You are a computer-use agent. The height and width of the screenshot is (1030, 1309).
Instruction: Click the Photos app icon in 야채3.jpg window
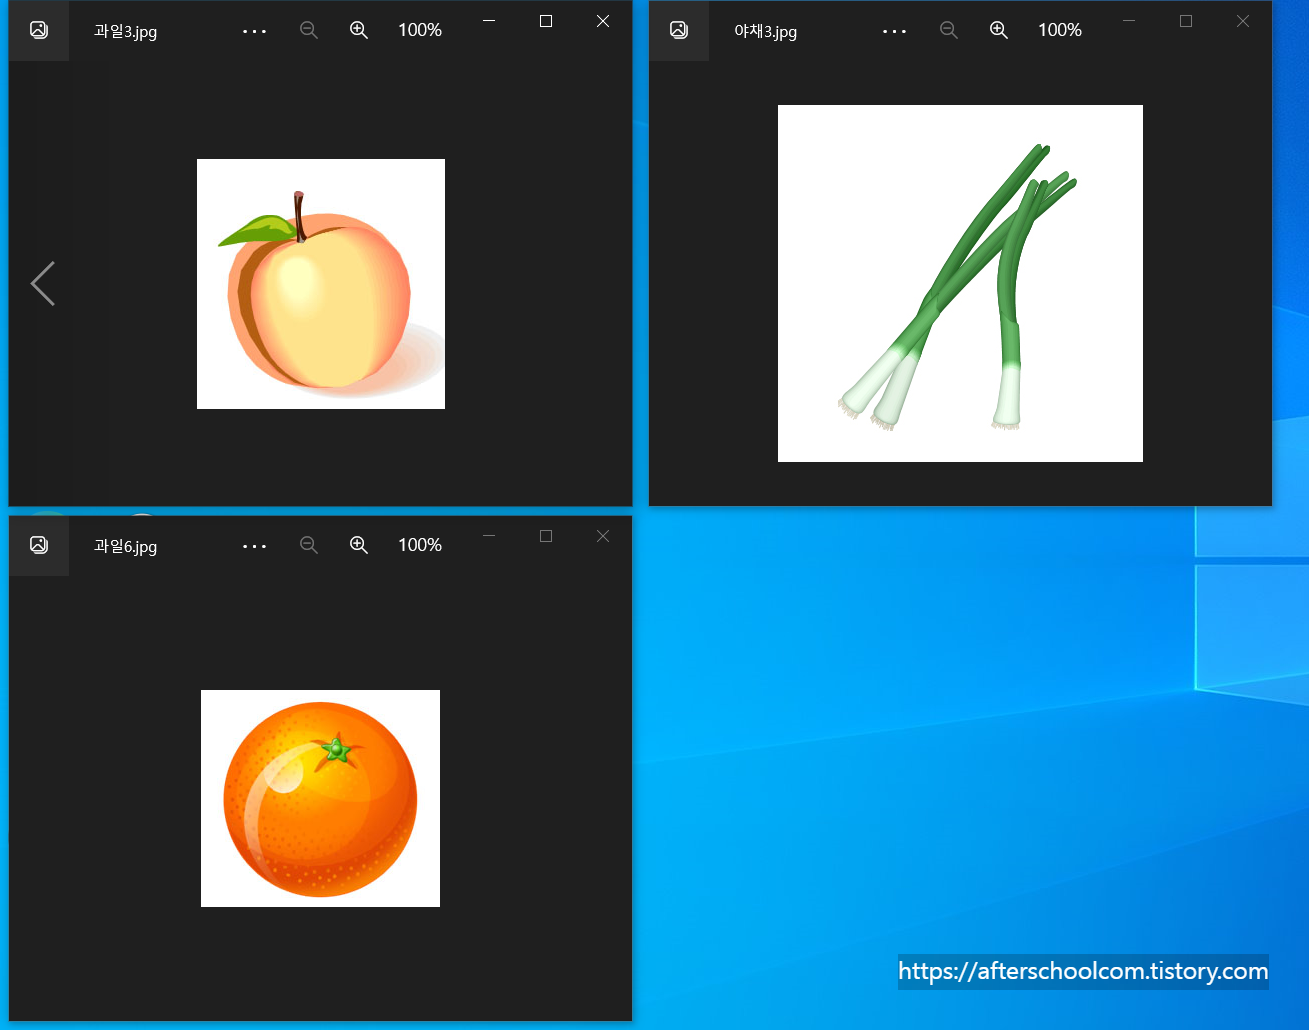[x=679, y=30]
